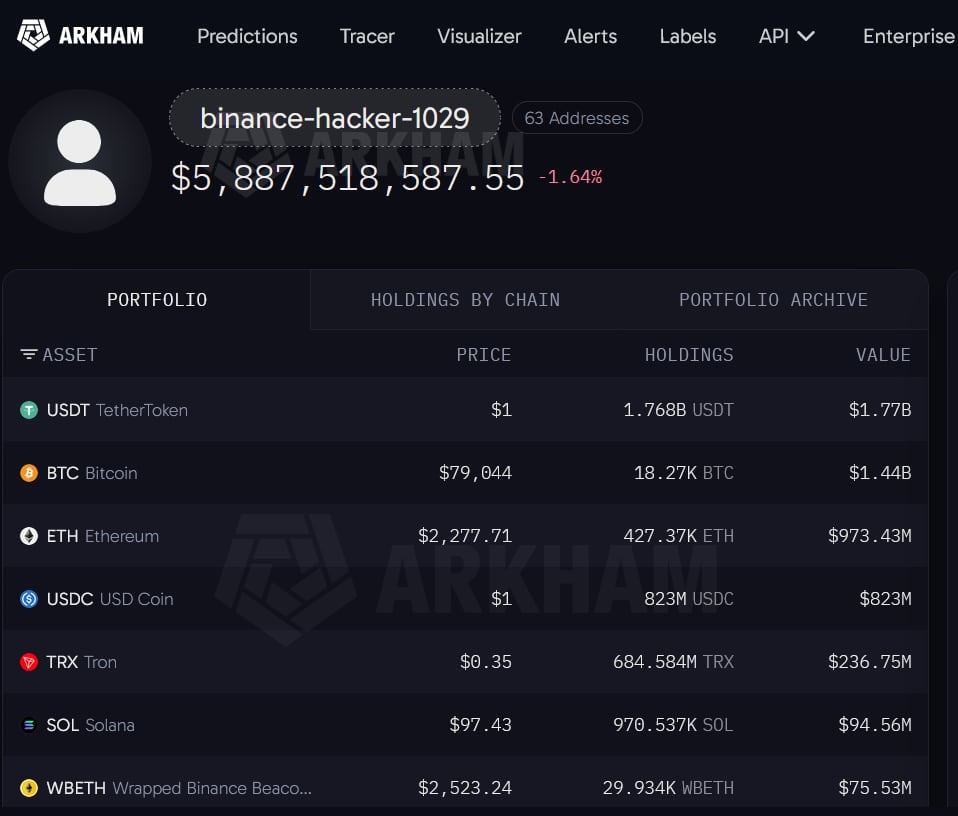The image size is (958, 816).
Task: Show the 63 Addresses list
Action: click(x=577, y=117)
